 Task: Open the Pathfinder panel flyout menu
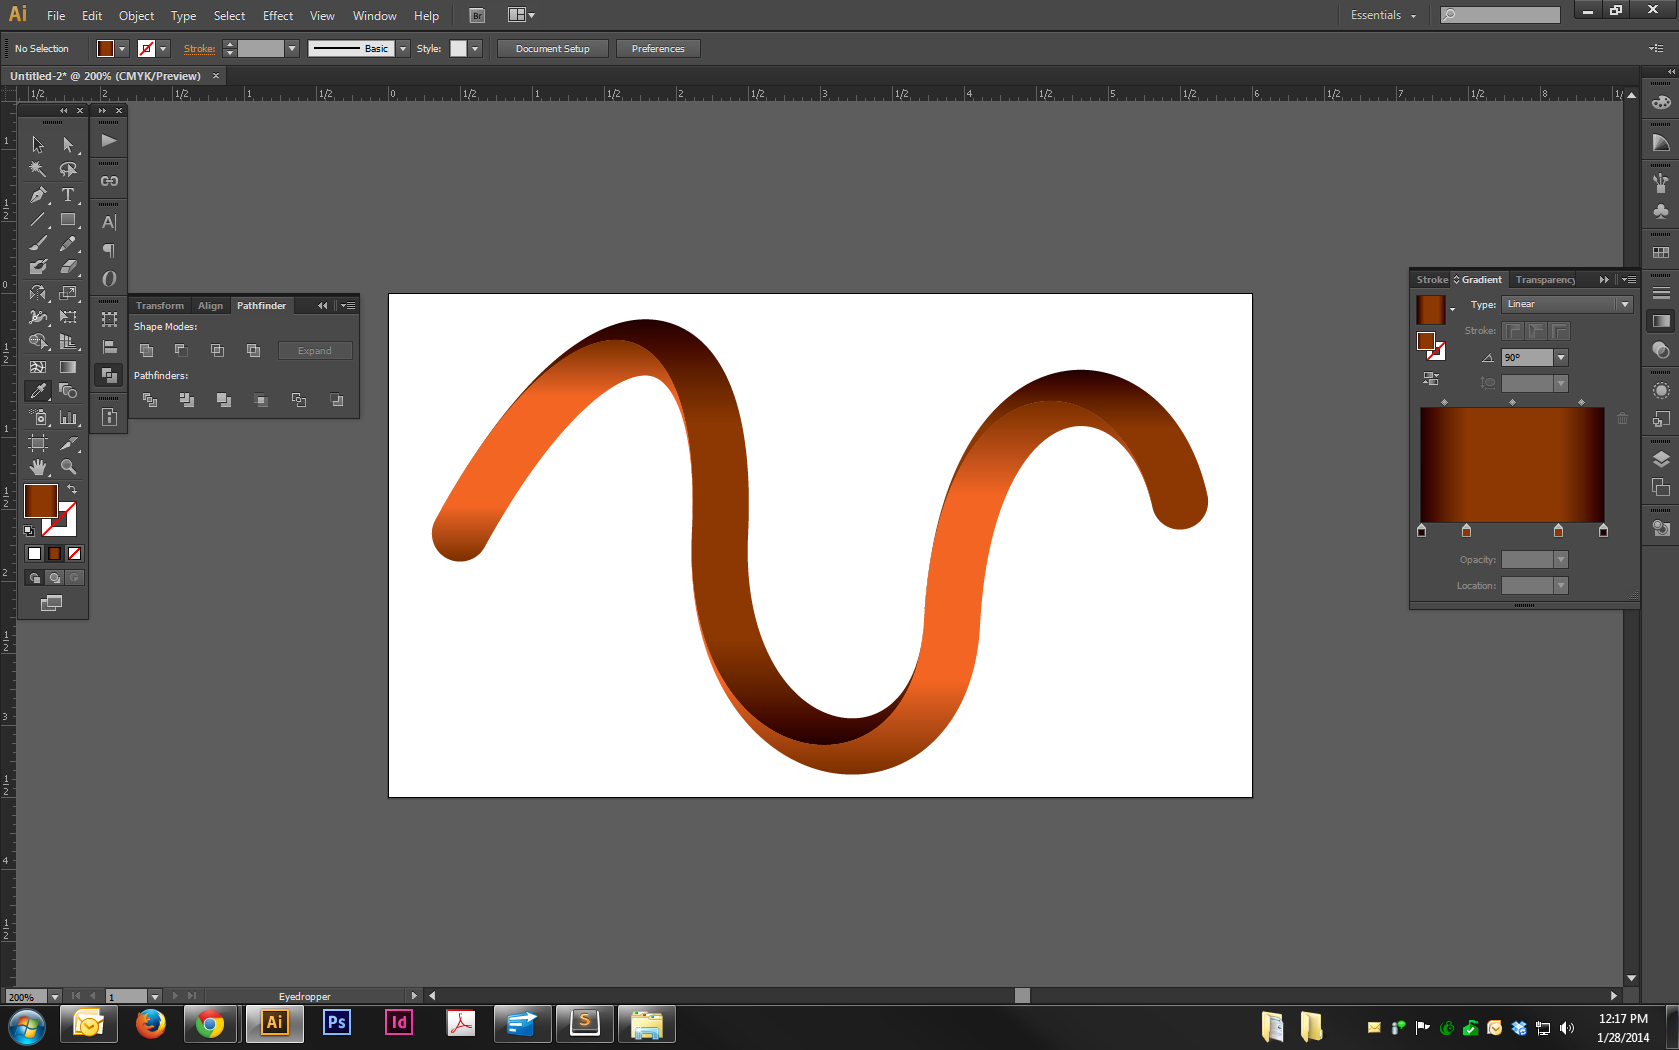[347, 306]
